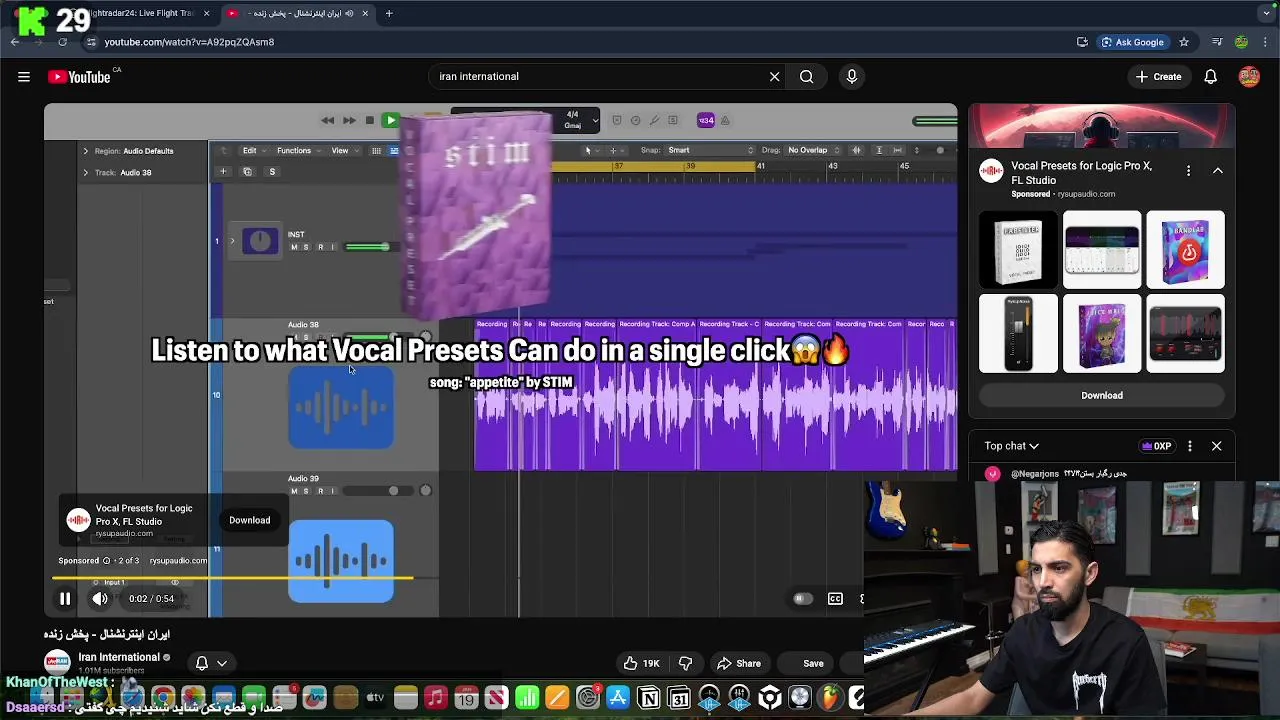The image size is (1280, 720).
Task: Open the chat panel three-dot menu
Action: click(1189, 446)
